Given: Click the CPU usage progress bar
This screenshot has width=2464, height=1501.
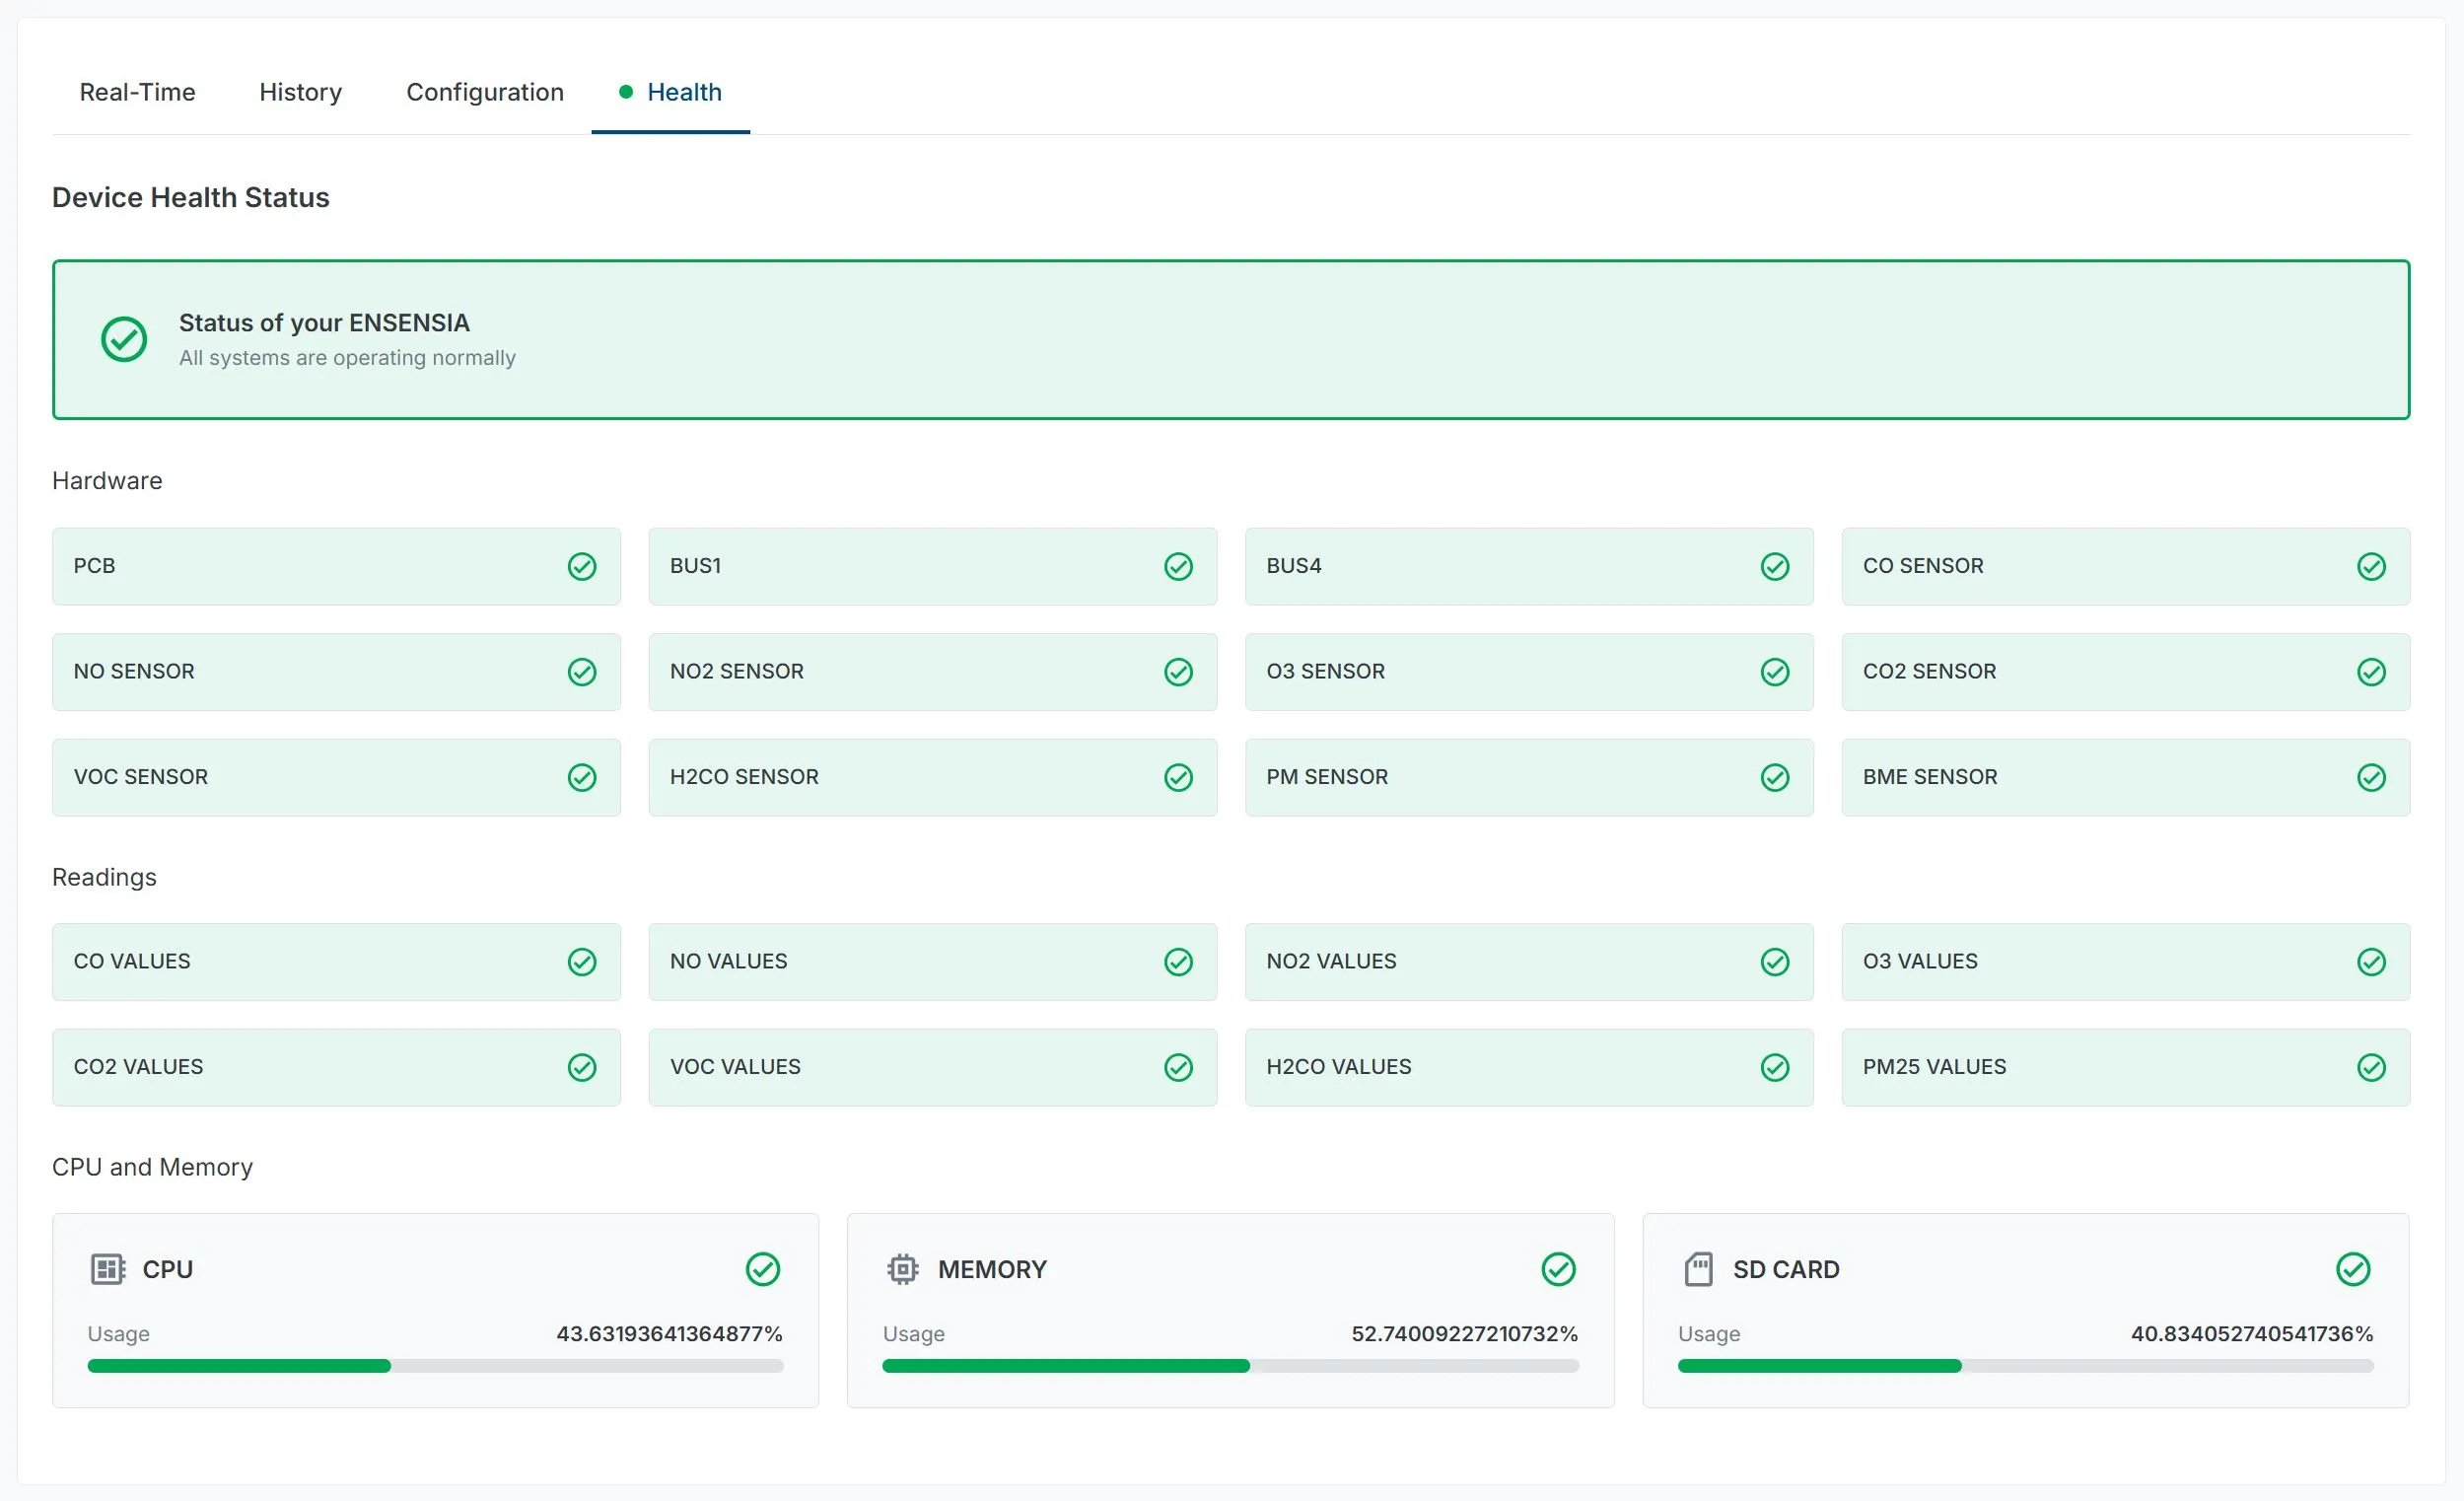Looking at the screenshot, I should coord(435,1366).
